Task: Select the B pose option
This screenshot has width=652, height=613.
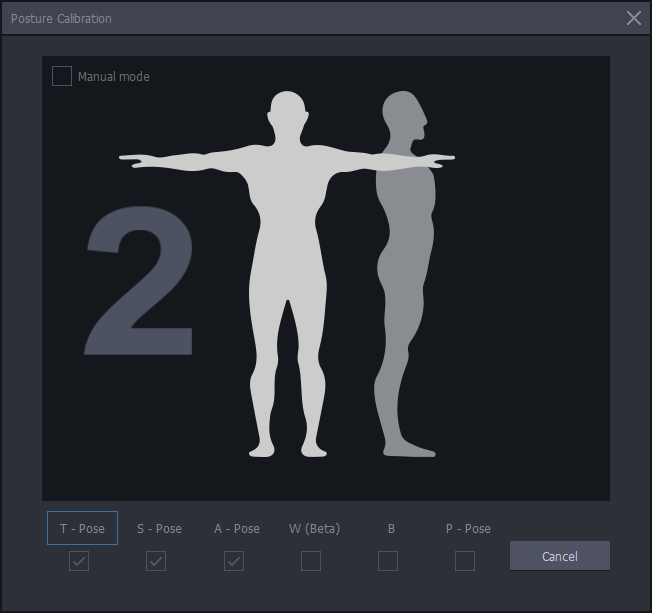Action: coord(391,528)
